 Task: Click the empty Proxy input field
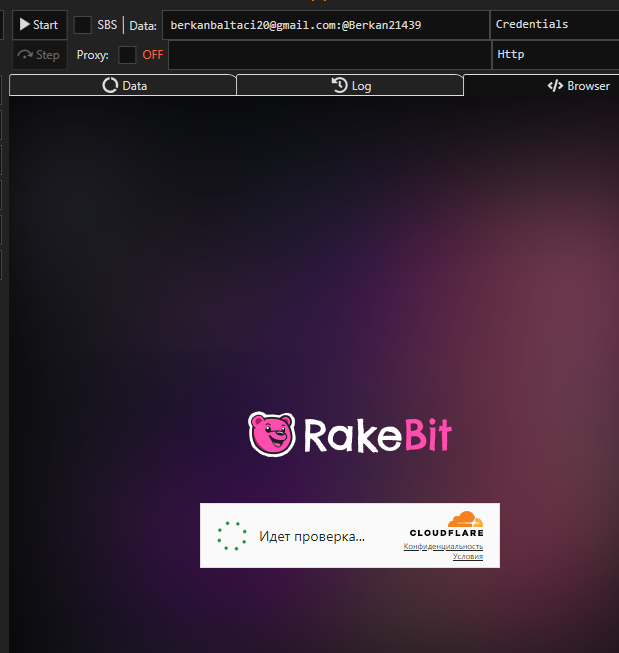click(330, 55)
